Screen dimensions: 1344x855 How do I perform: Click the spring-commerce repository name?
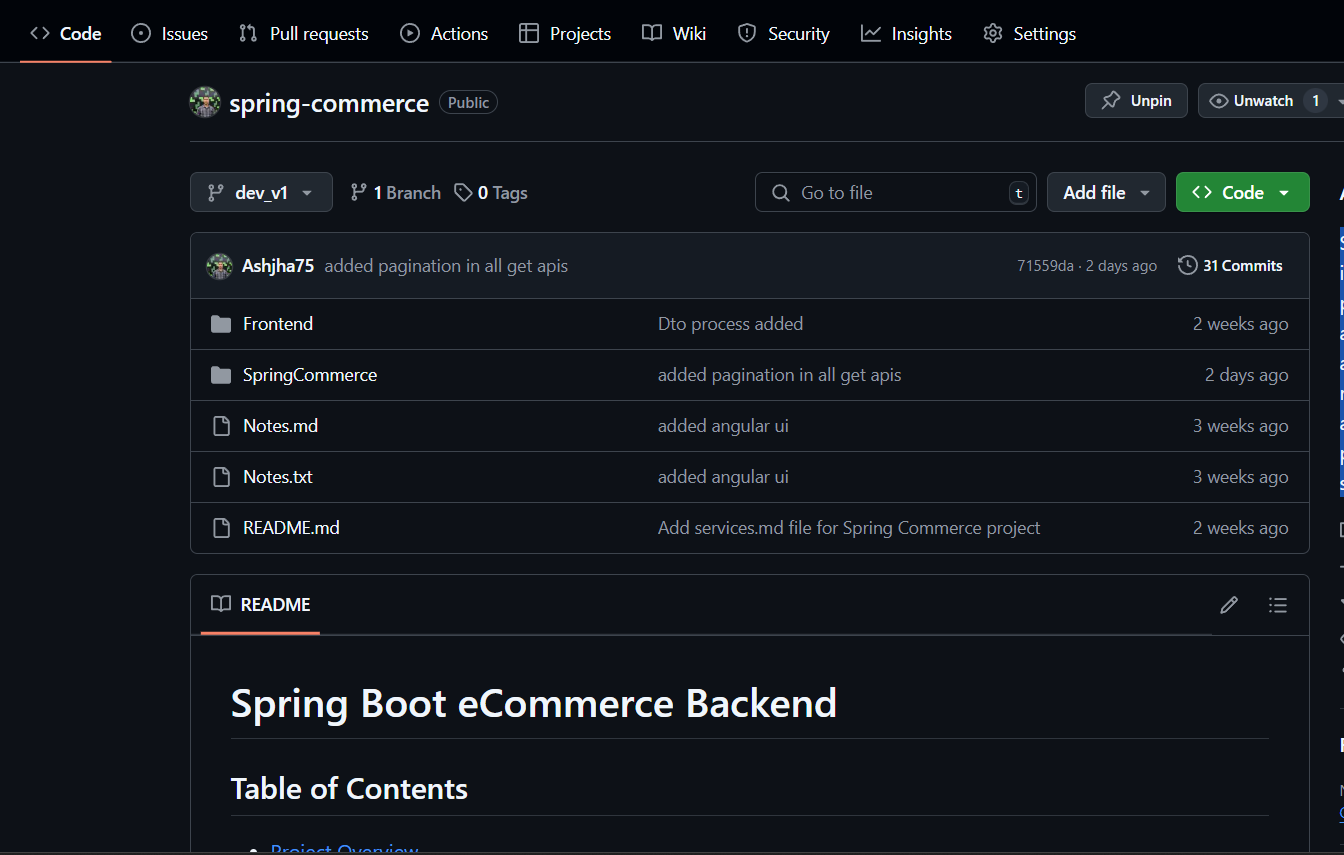pos(329,103)
